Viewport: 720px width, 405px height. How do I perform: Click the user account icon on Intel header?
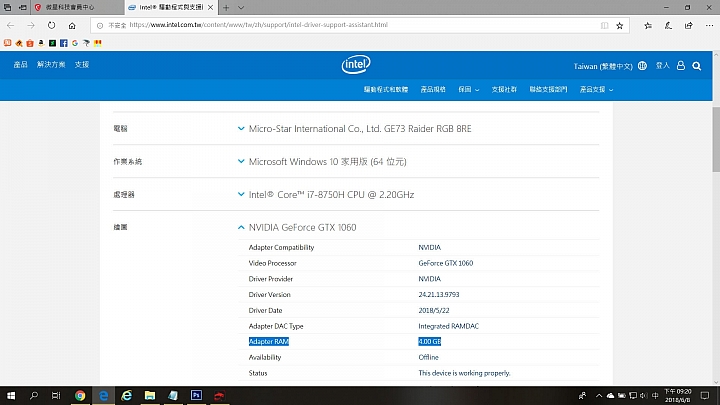(681, 66)
